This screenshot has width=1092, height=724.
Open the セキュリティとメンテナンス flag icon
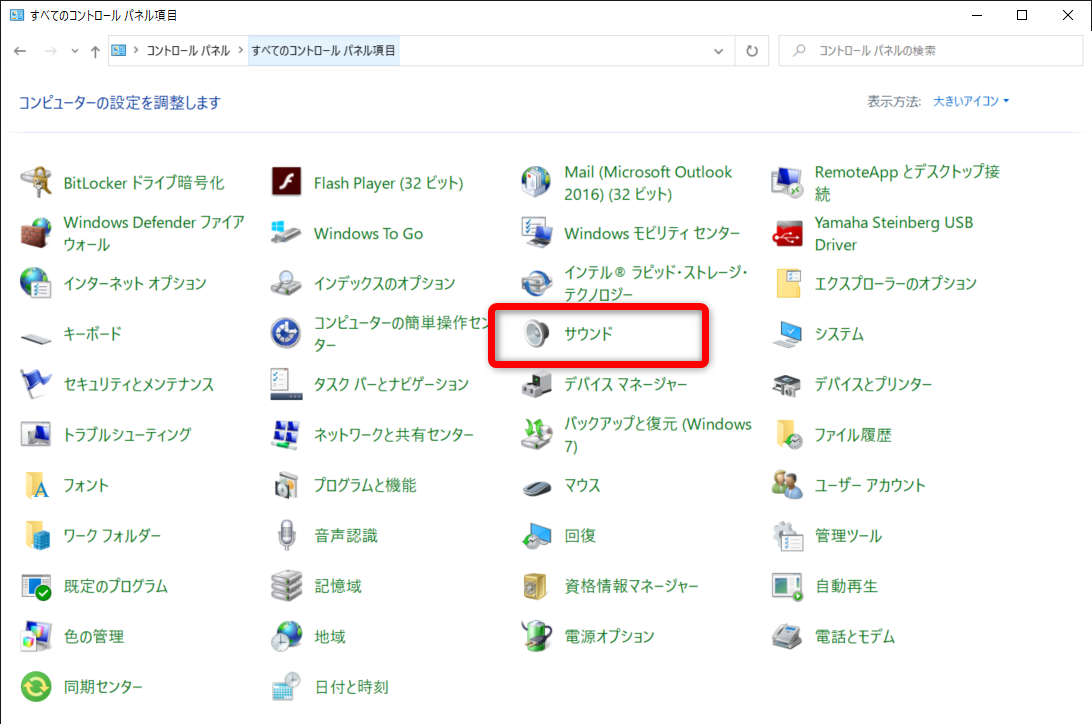(36, 384)
